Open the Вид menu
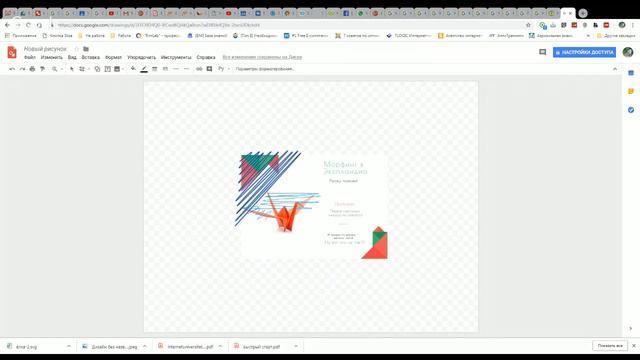This screenshot has width=640, height=360. coord(72,58)
